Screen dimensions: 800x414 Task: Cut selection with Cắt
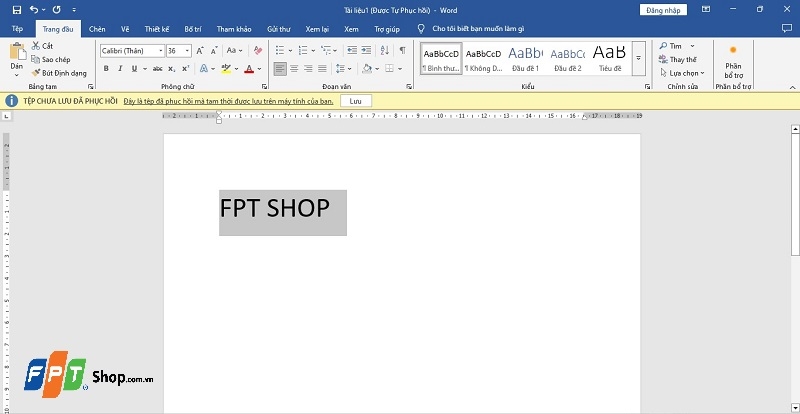pyautogui.click(x=42, y=46)
